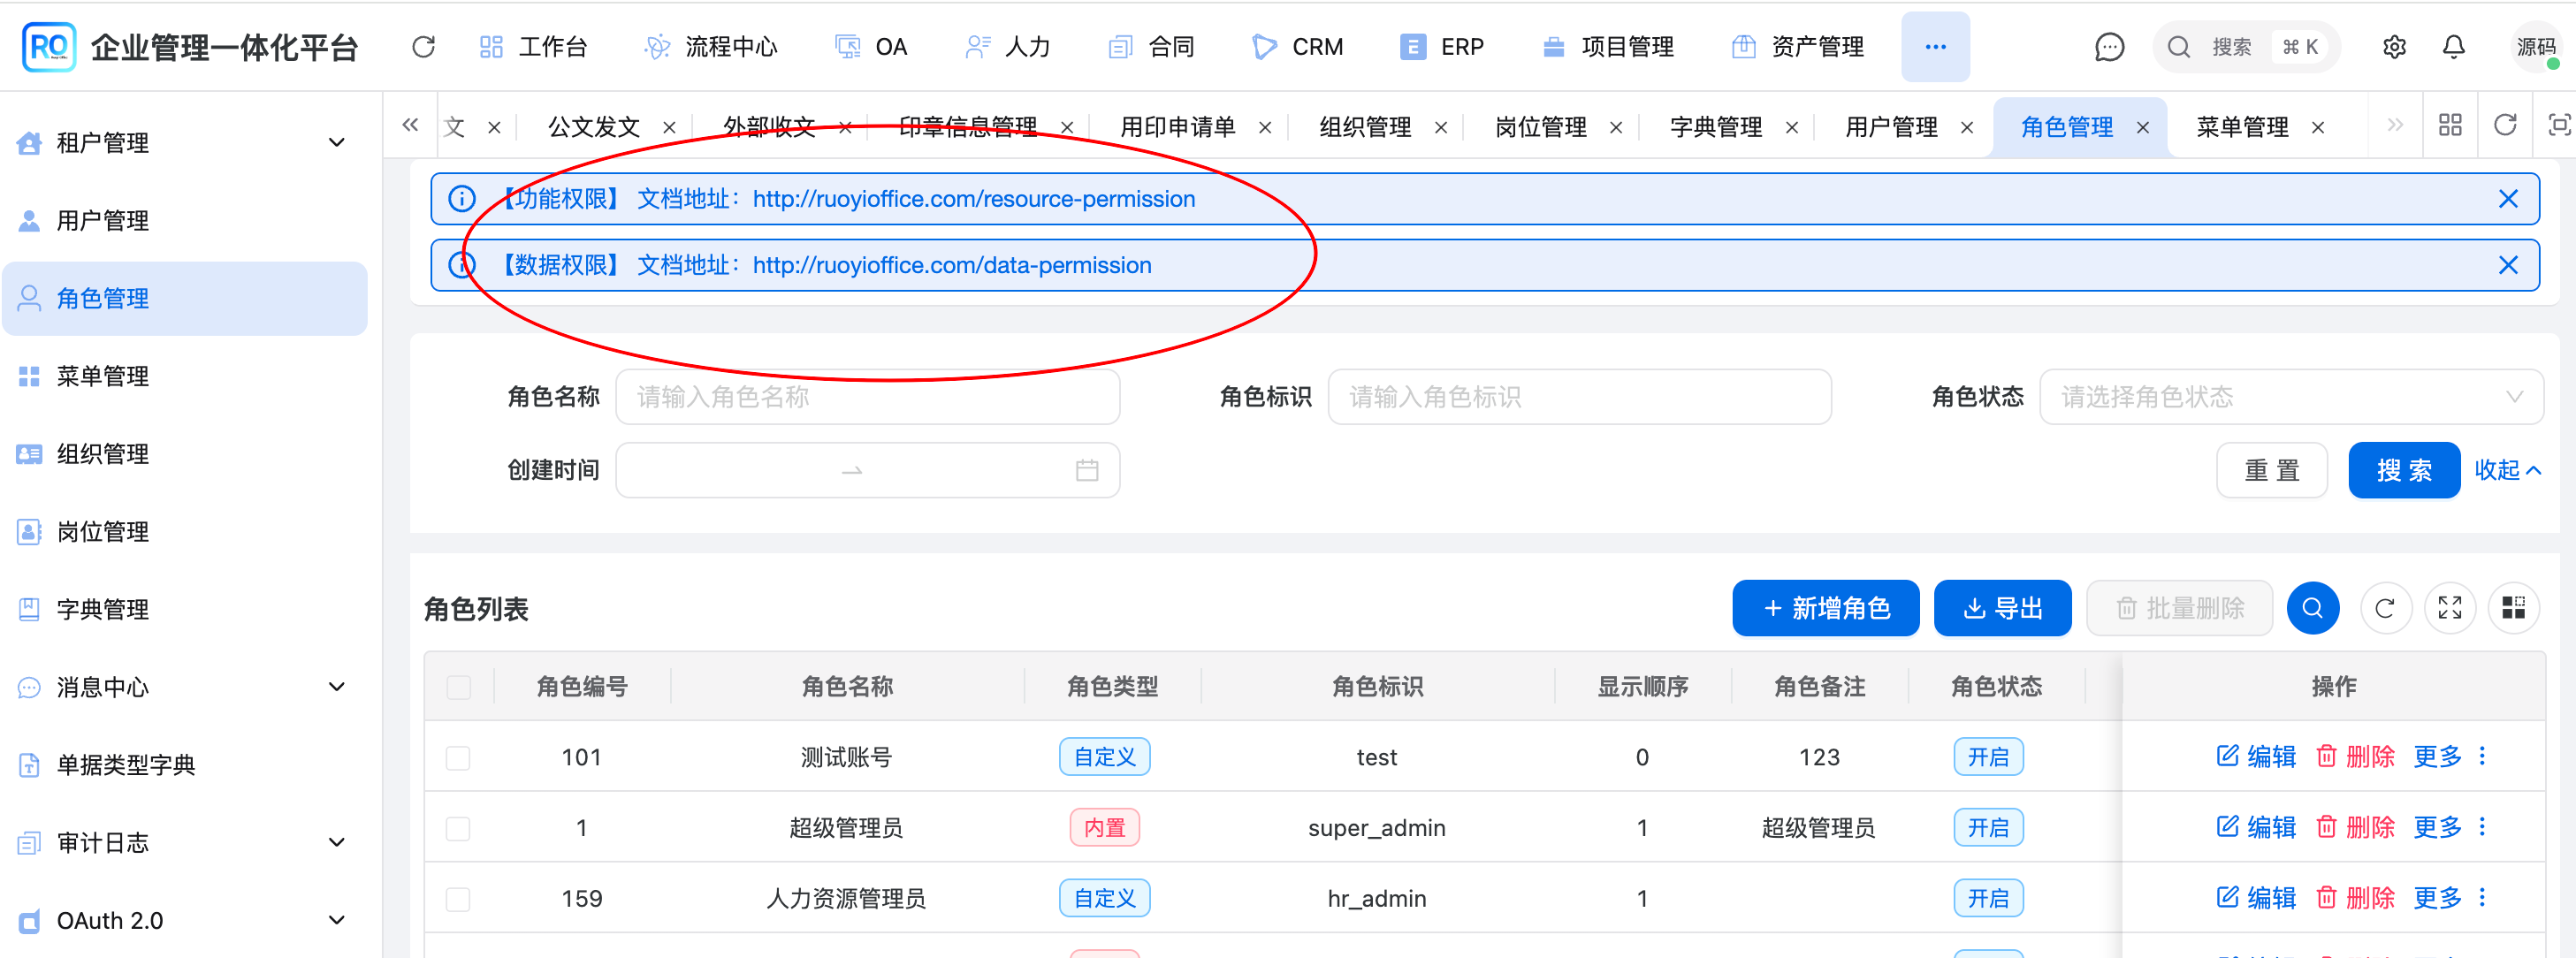Open the notification bell
The width and height of the screenshot is (2576, 958).
coord(2454,47)
